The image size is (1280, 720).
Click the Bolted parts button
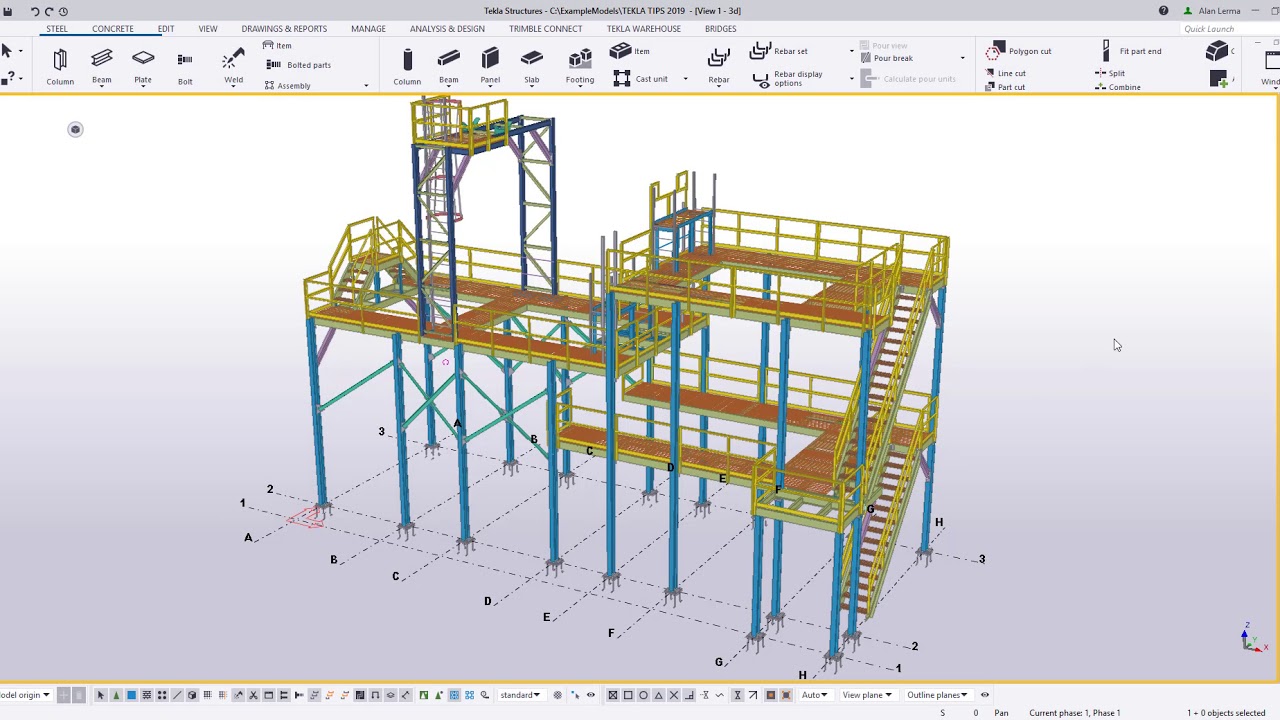[x=299, y=65]
